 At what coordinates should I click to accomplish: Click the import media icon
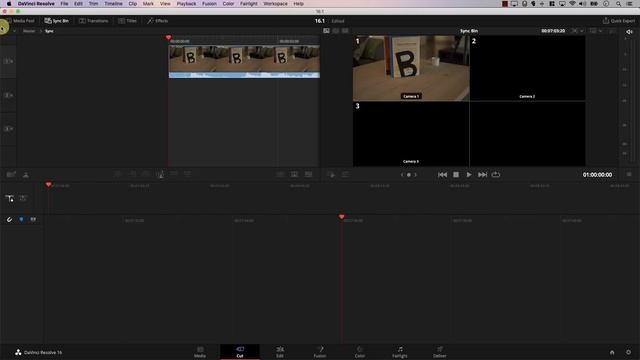(x=11, y=175)
